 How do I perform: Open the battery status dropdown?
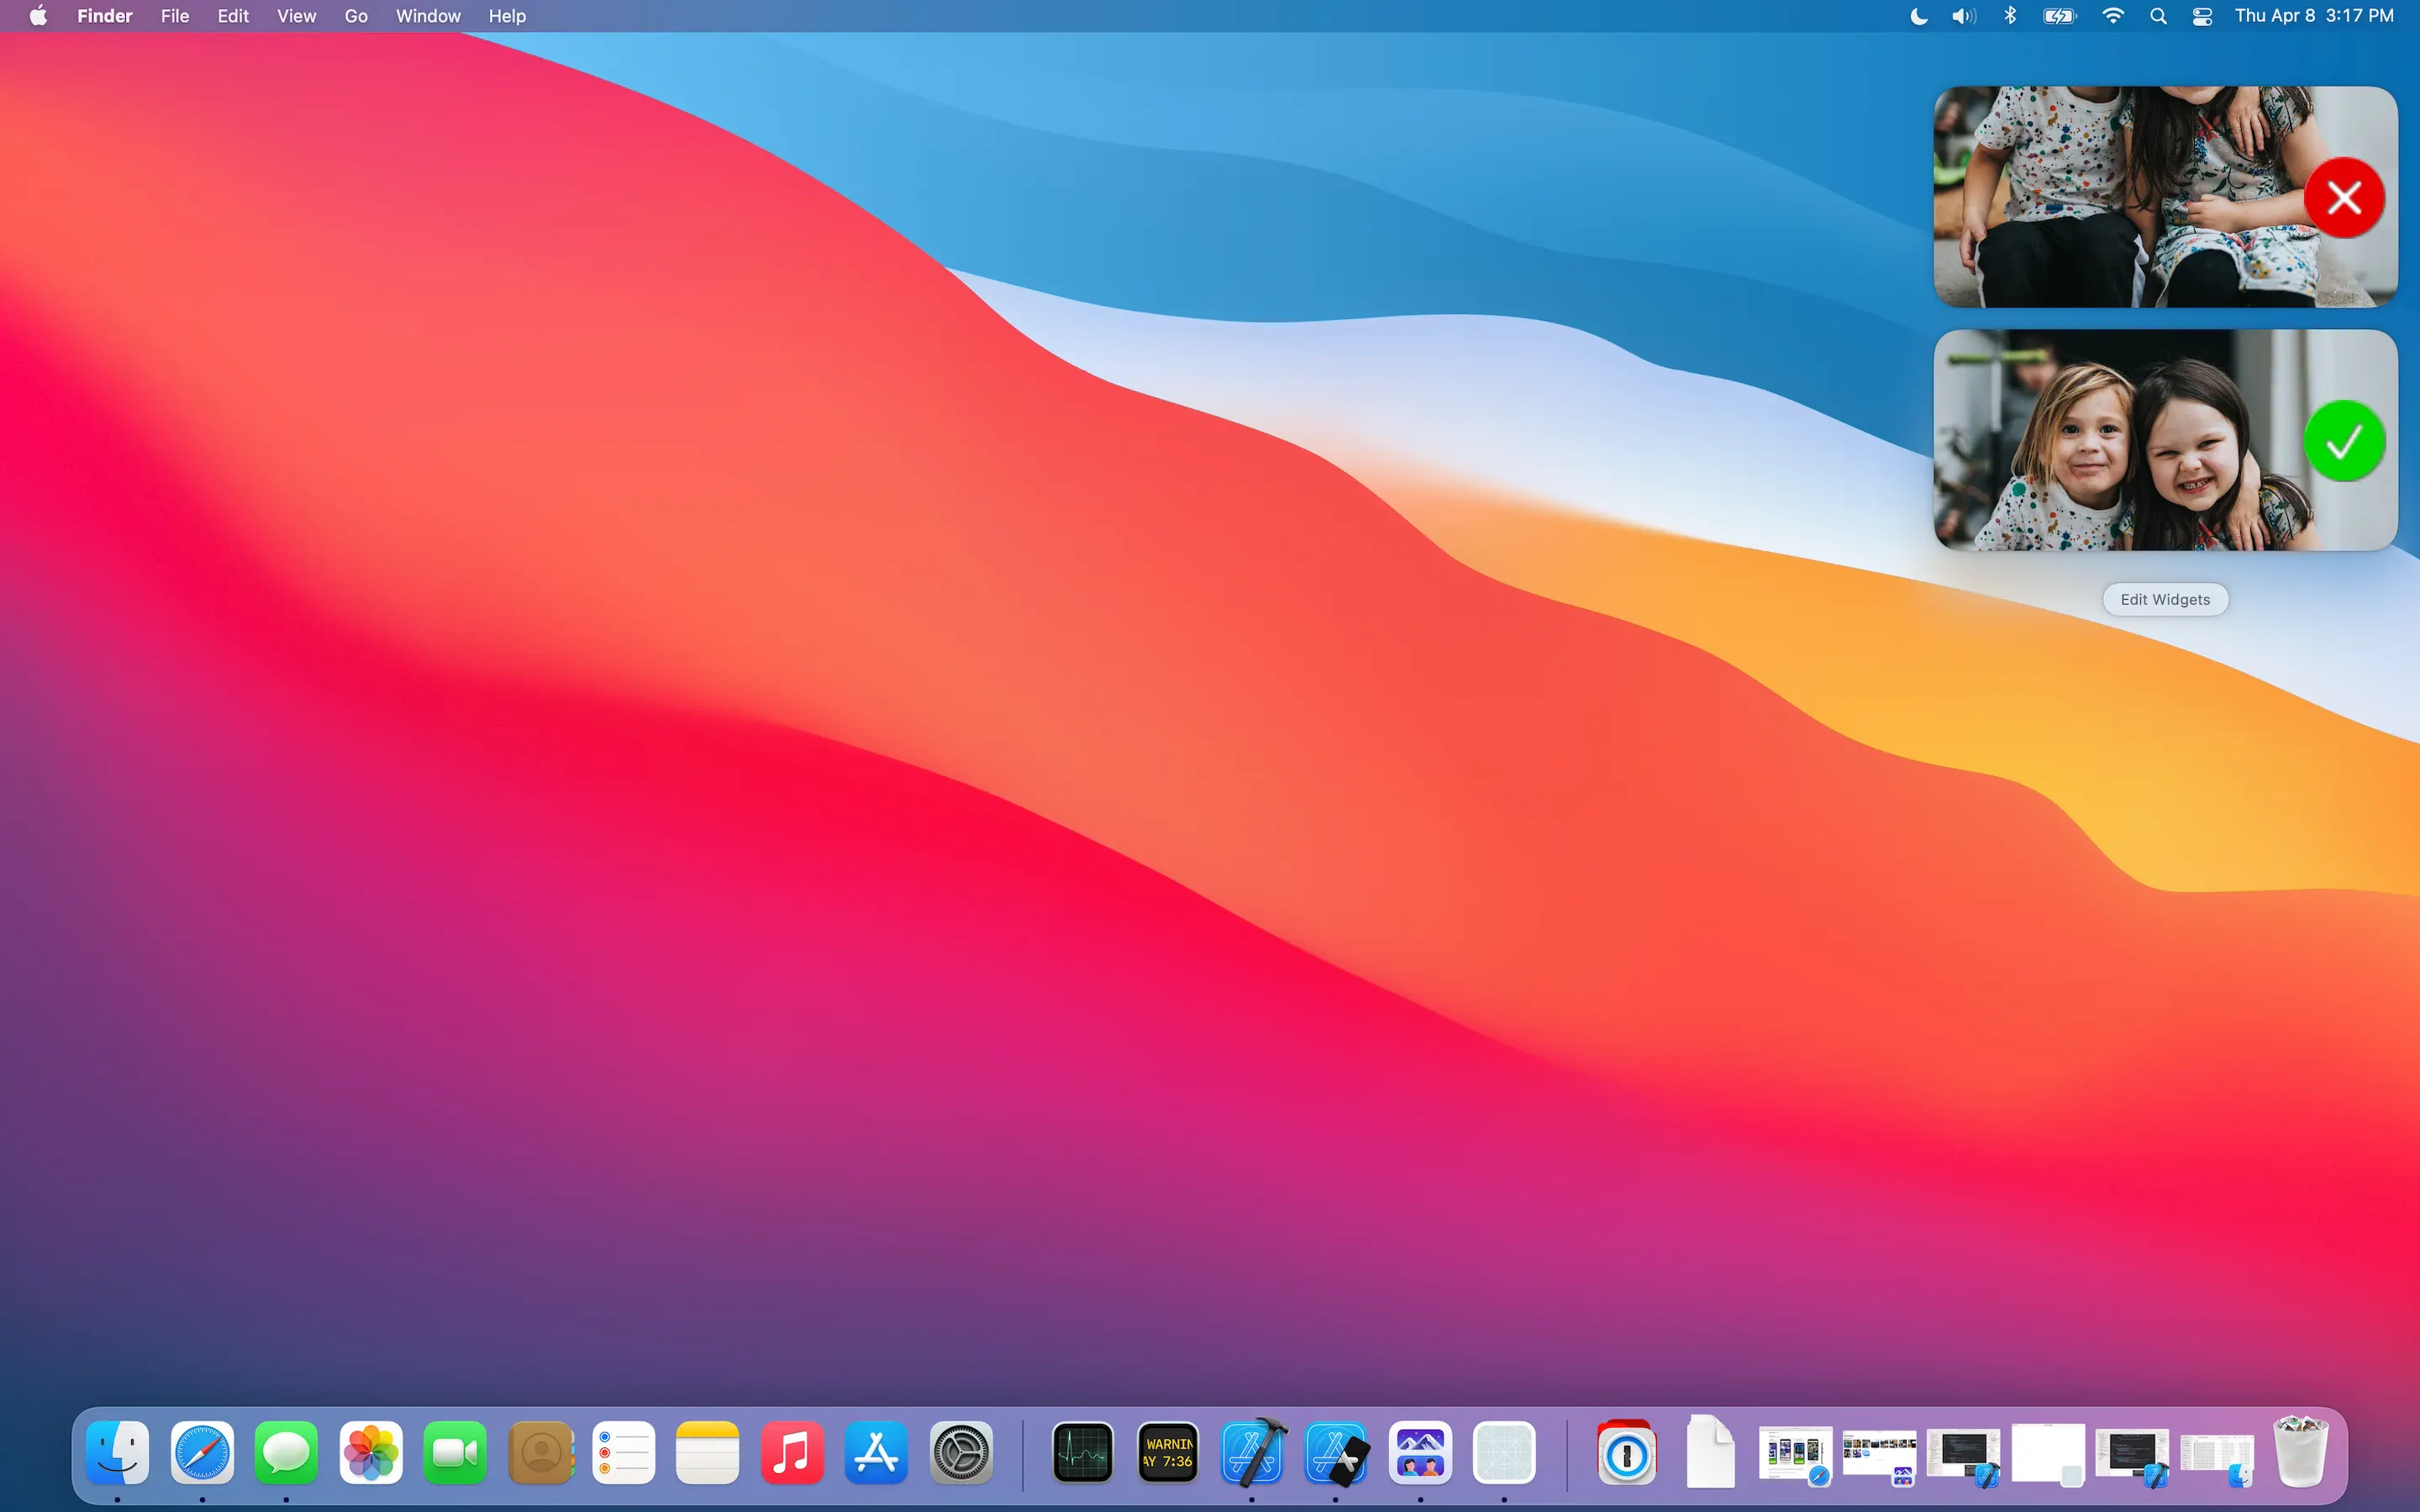click(x=2060, y=16)
